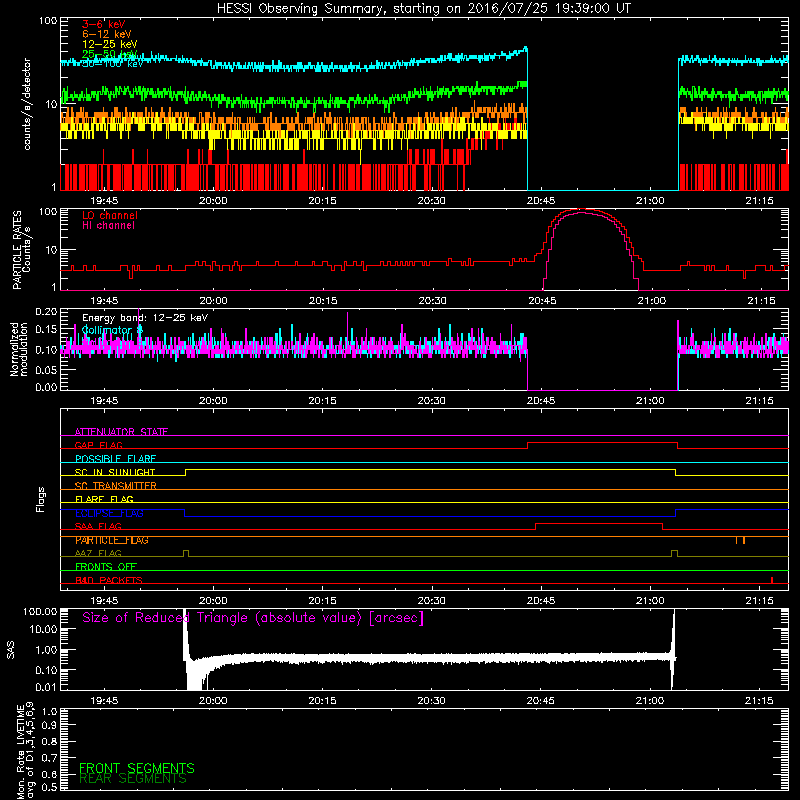Click the 'PARTICLE RATES' axis label
The width and height of the screenshot is (800, 800).
[x=17, y=250]
